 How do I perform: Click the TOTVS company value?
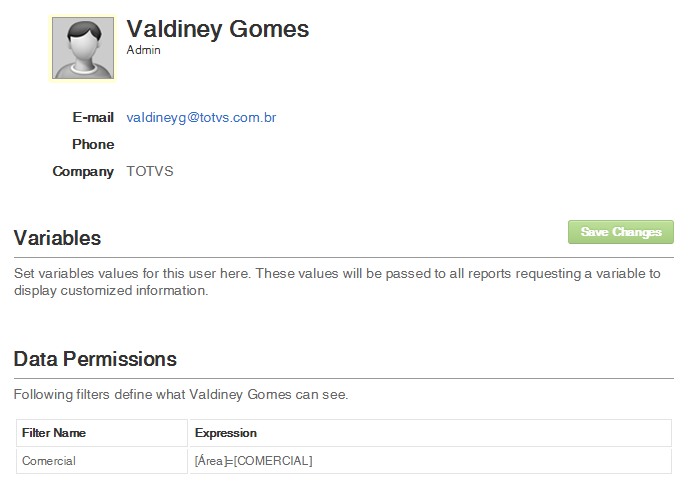point(150,172)
